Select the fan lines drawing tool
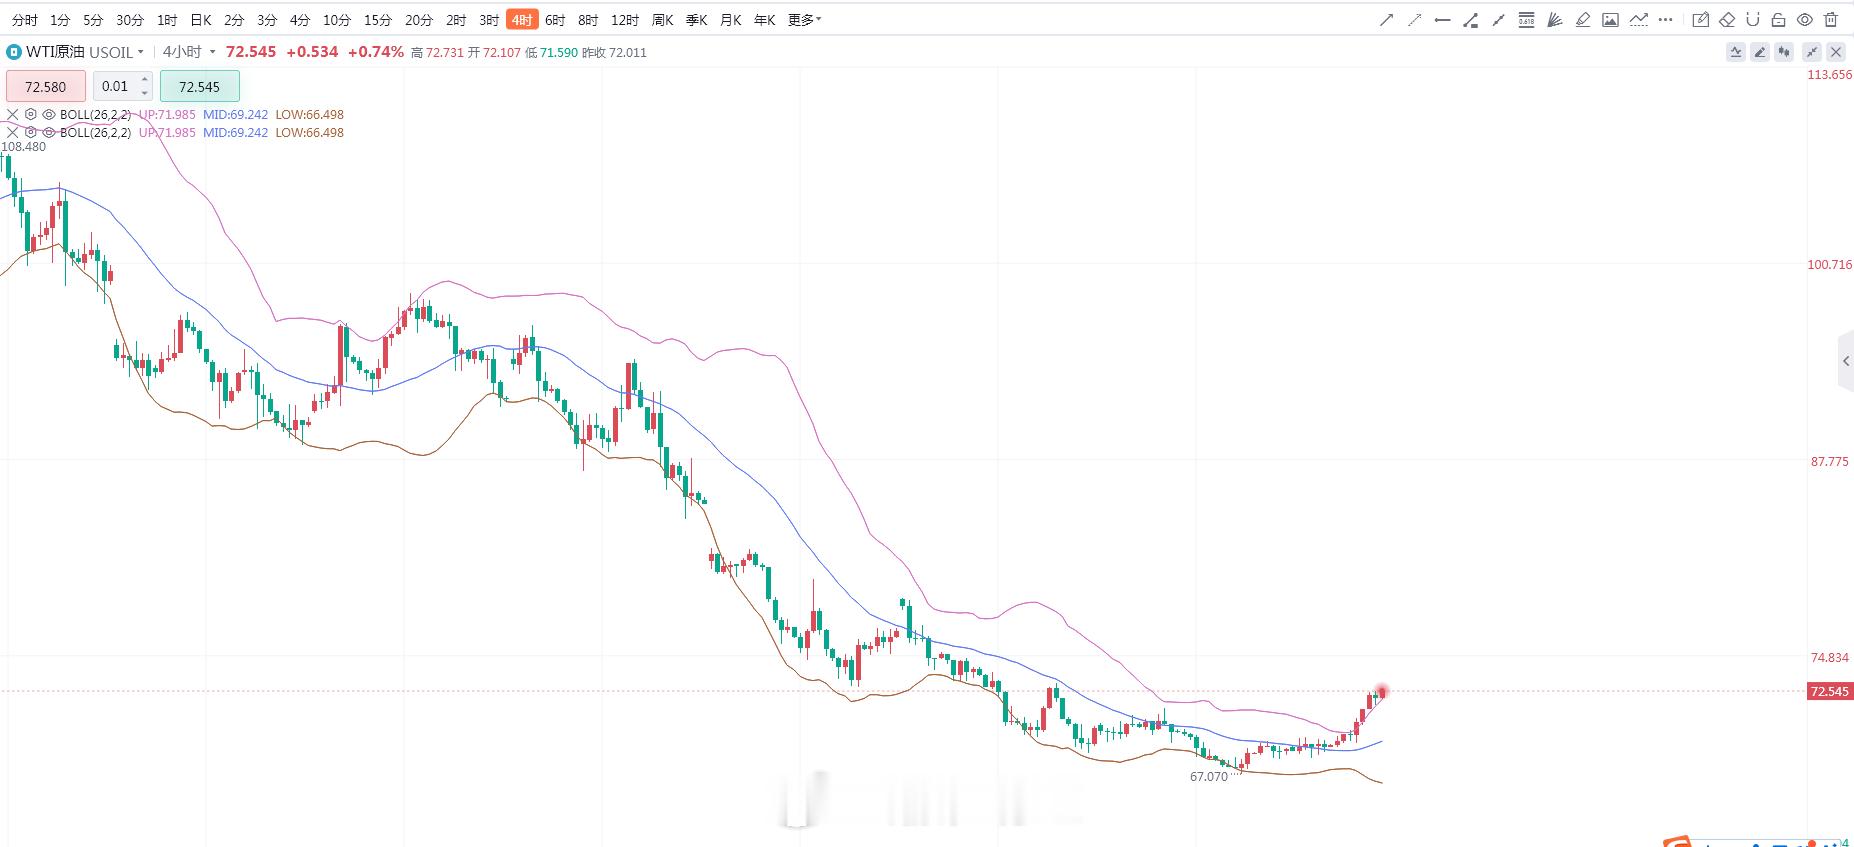 click(x=1554, y=20)
